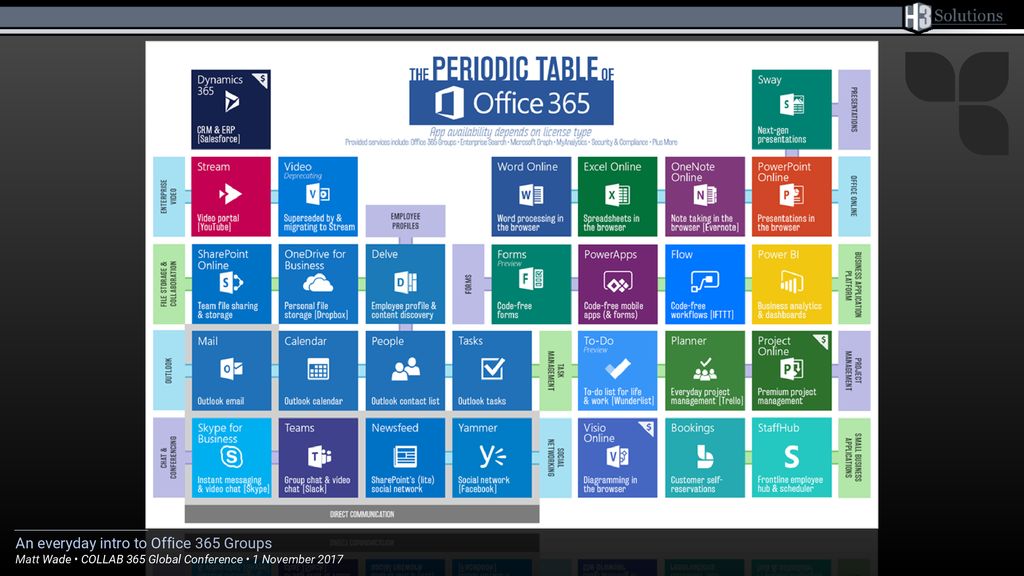
Task: Select 'Everyday project management [Trello]' text
Action: tap(707, 396)
